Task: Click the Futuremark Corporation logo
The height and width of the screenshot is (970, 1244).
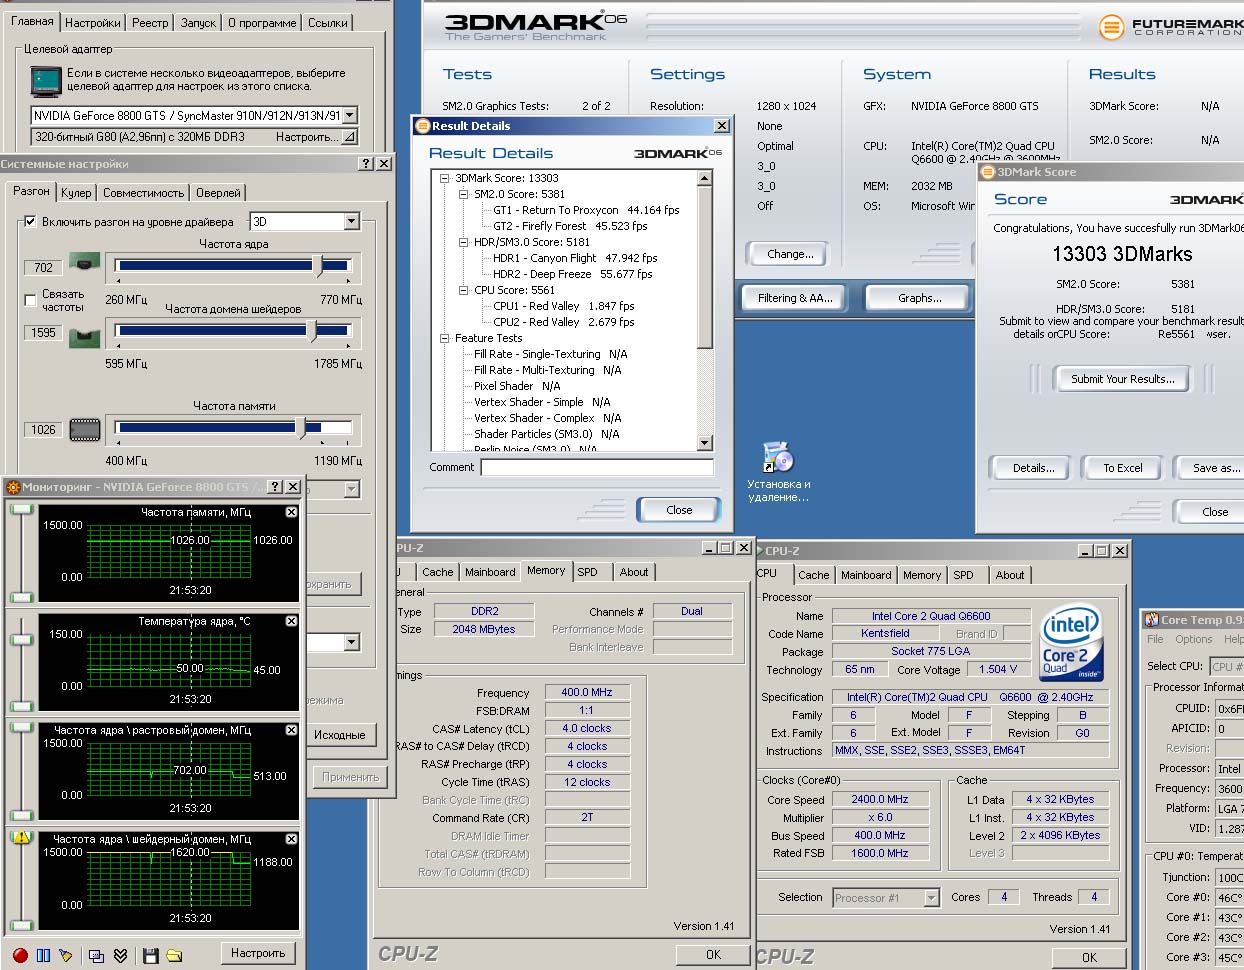Action: [1170, 27]
